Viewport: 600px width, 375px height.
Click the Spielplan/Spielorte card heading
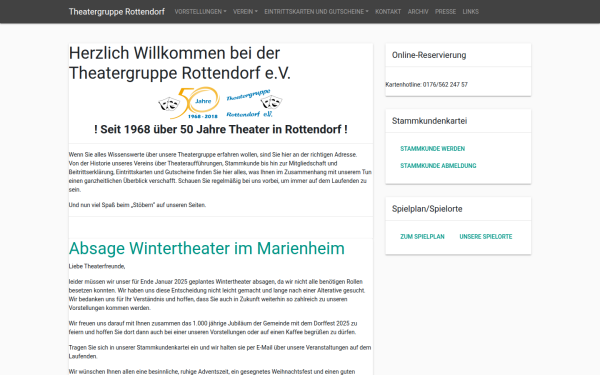point(427,209)
